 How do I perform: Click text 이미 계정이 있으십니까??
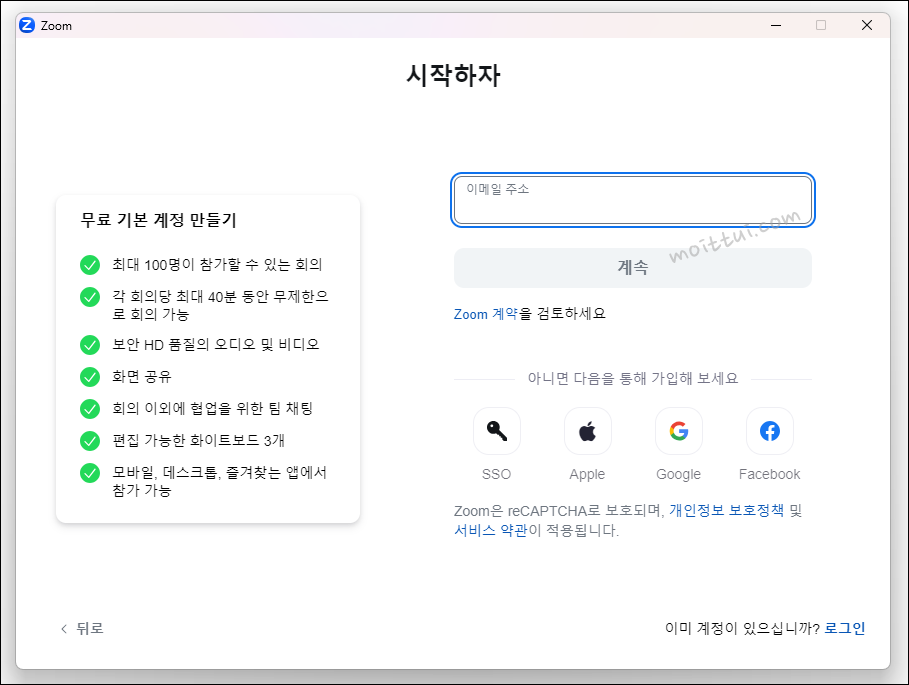tap(742, 628)
